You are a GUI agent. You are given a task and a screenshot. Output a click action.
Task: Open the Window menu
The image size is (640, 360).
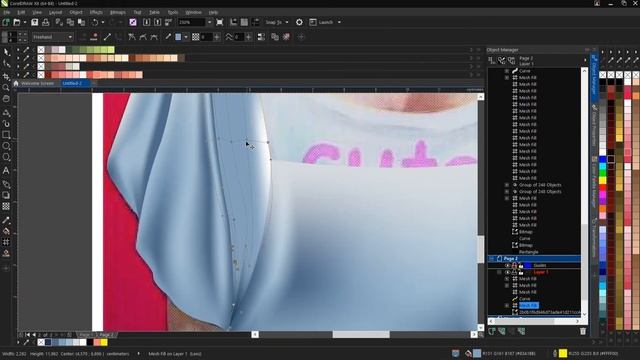[193, 12]
